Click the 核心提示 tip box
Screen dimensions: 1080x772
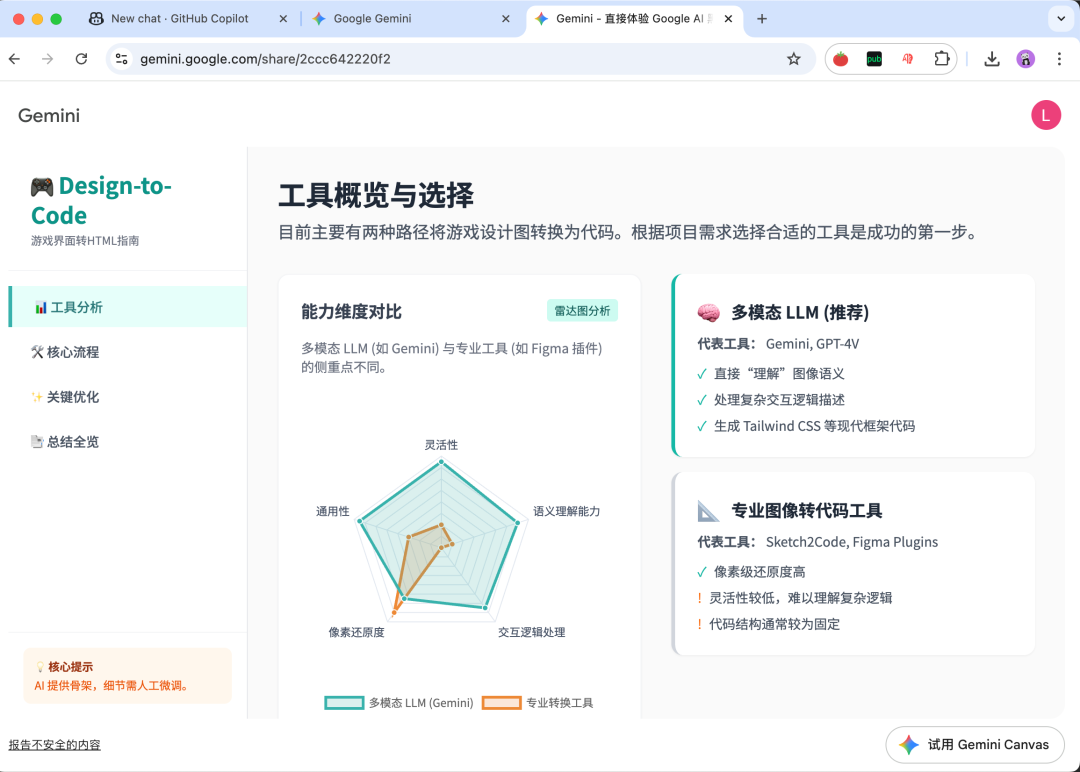click(127, 676)
